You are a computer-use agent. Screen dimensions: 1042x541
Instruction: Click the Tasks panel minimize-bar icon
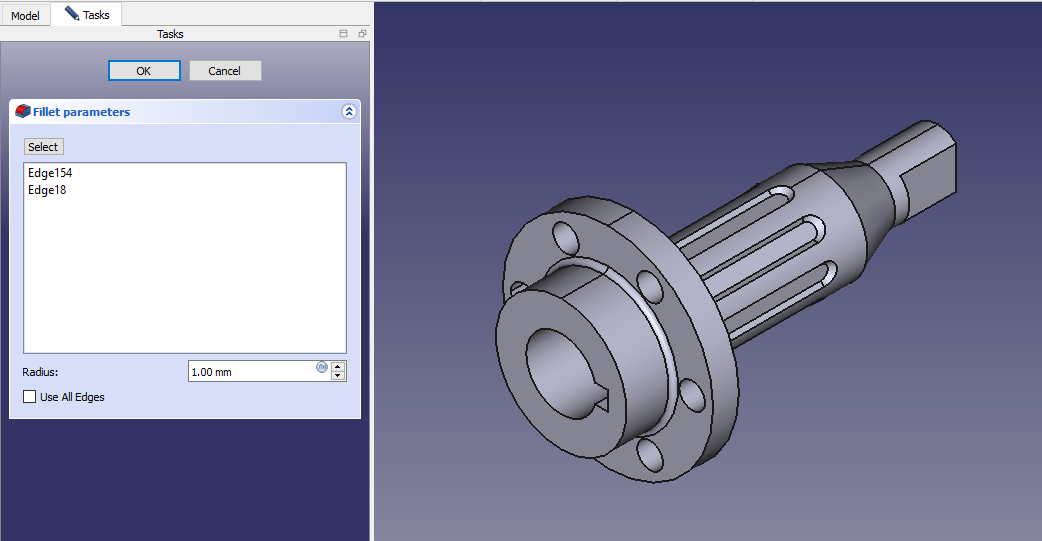tap(344, 34)
